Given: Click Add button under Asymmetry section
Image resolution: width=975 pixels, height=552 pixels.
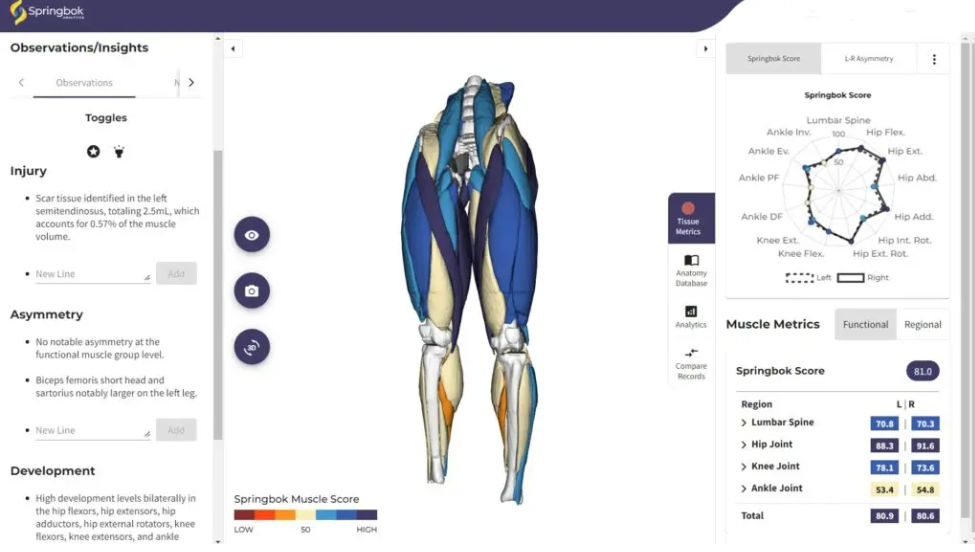Looking at the screenshot, I should point(176,430).
